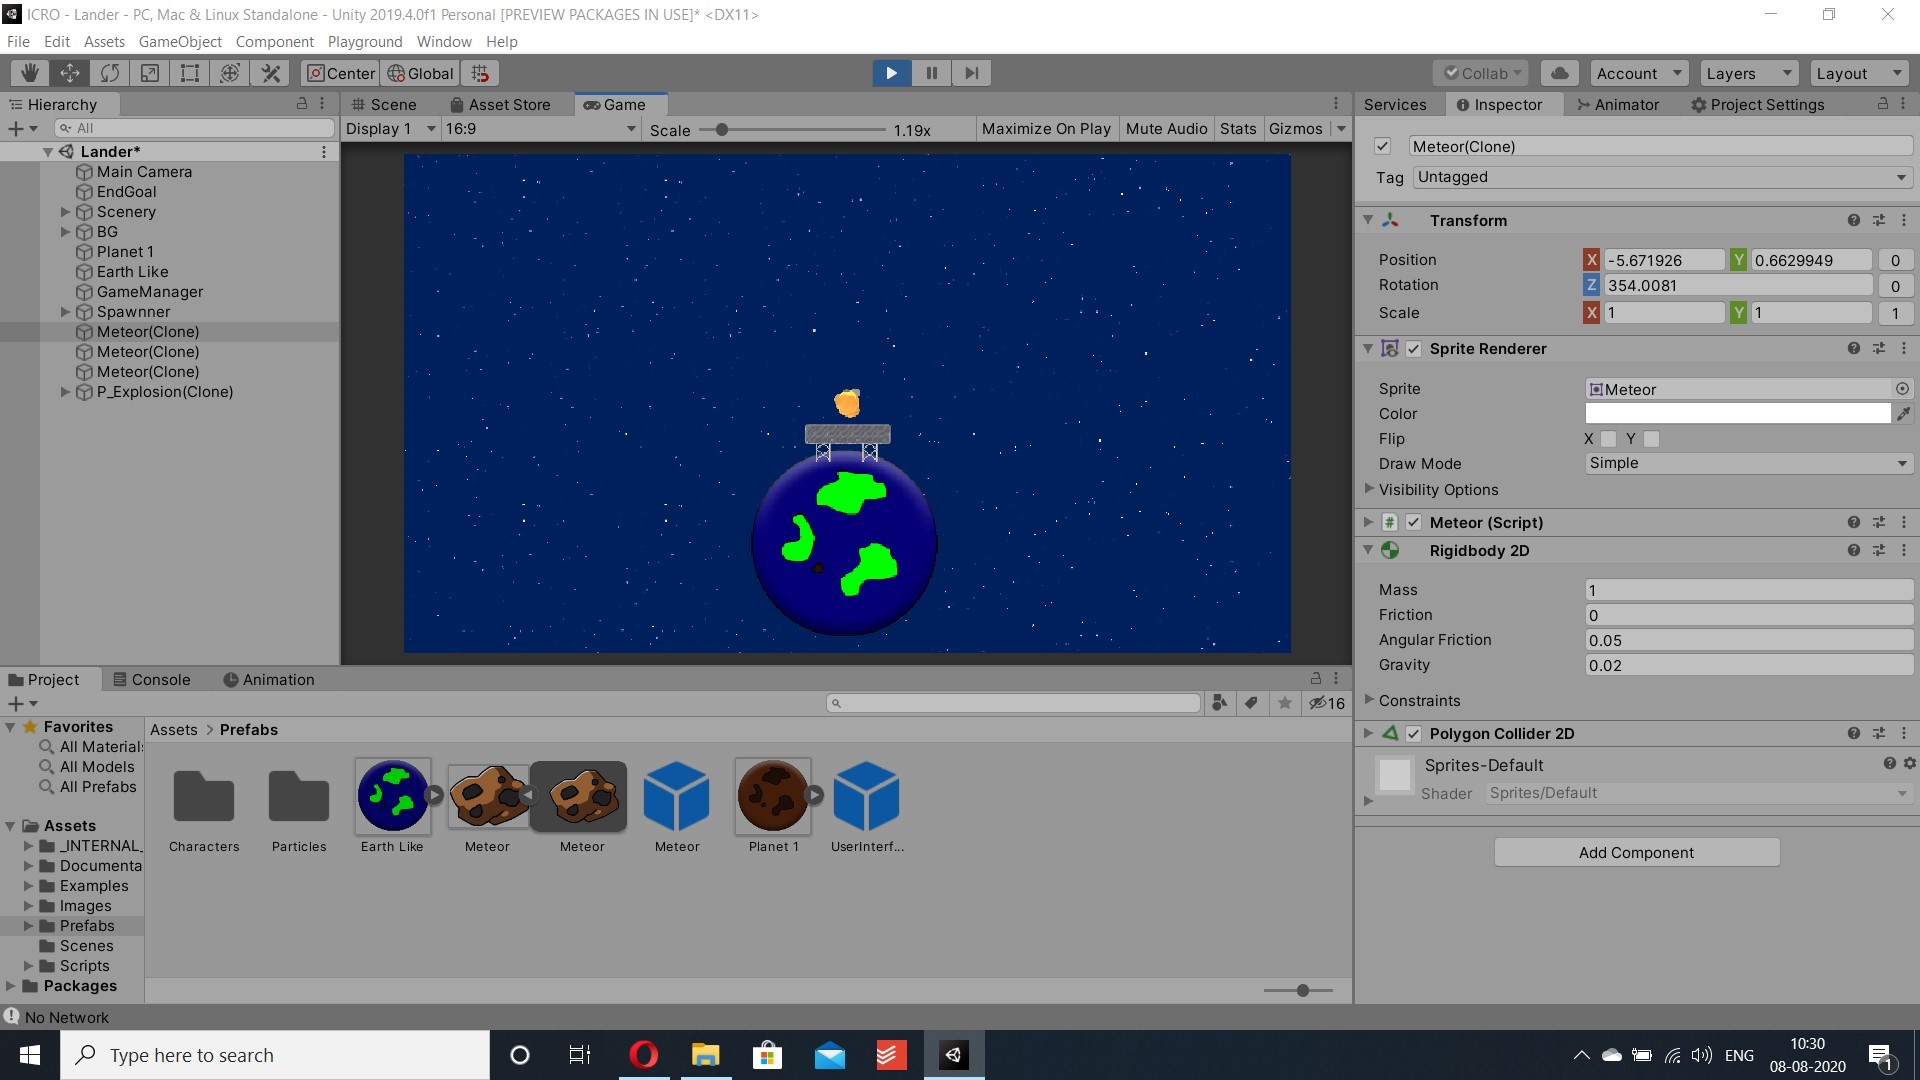The width and height of the screenshot is (1920, 1080).
Task: Open the cloud services icon
Action: [x=1559, y=73]
